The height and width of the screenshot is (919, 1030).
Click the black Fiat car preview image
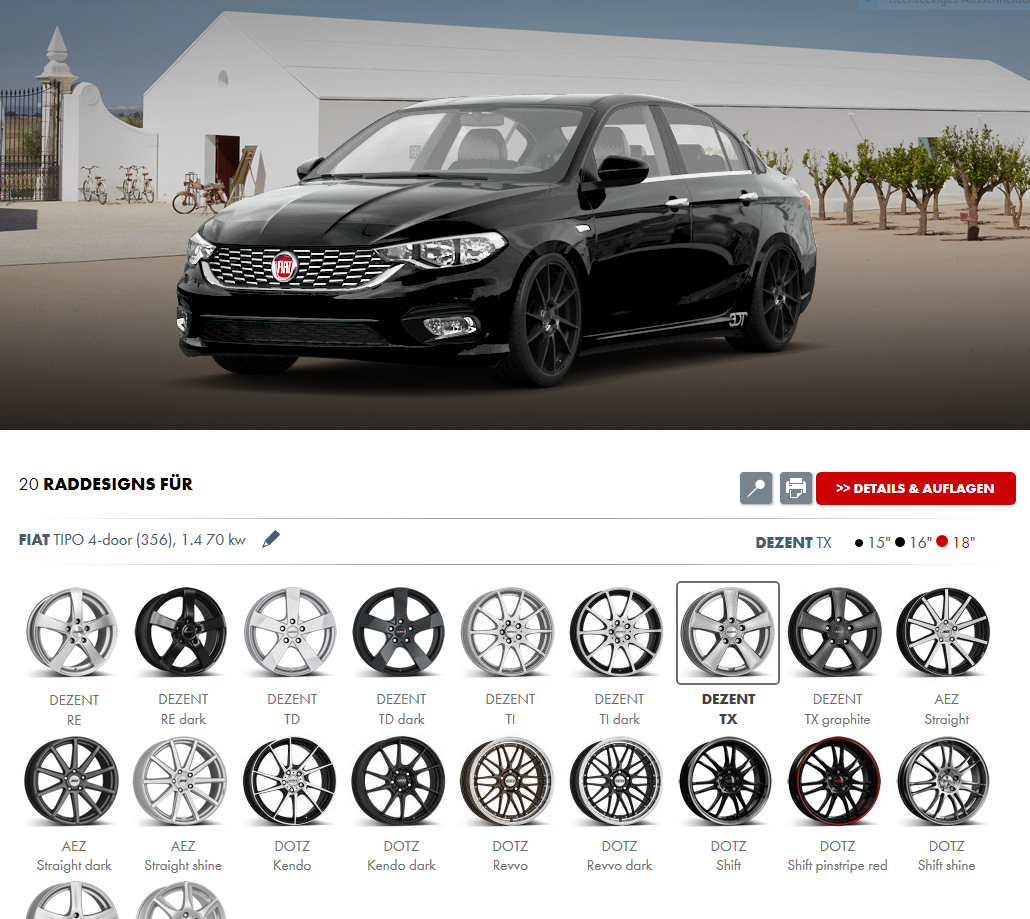[500, 240]
